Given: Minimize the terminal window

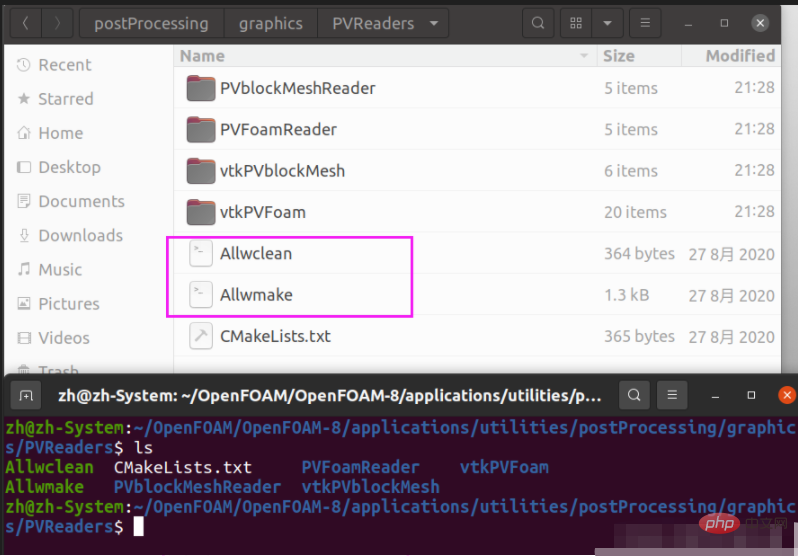Looking at the screenshot, I should click(715, 396).
